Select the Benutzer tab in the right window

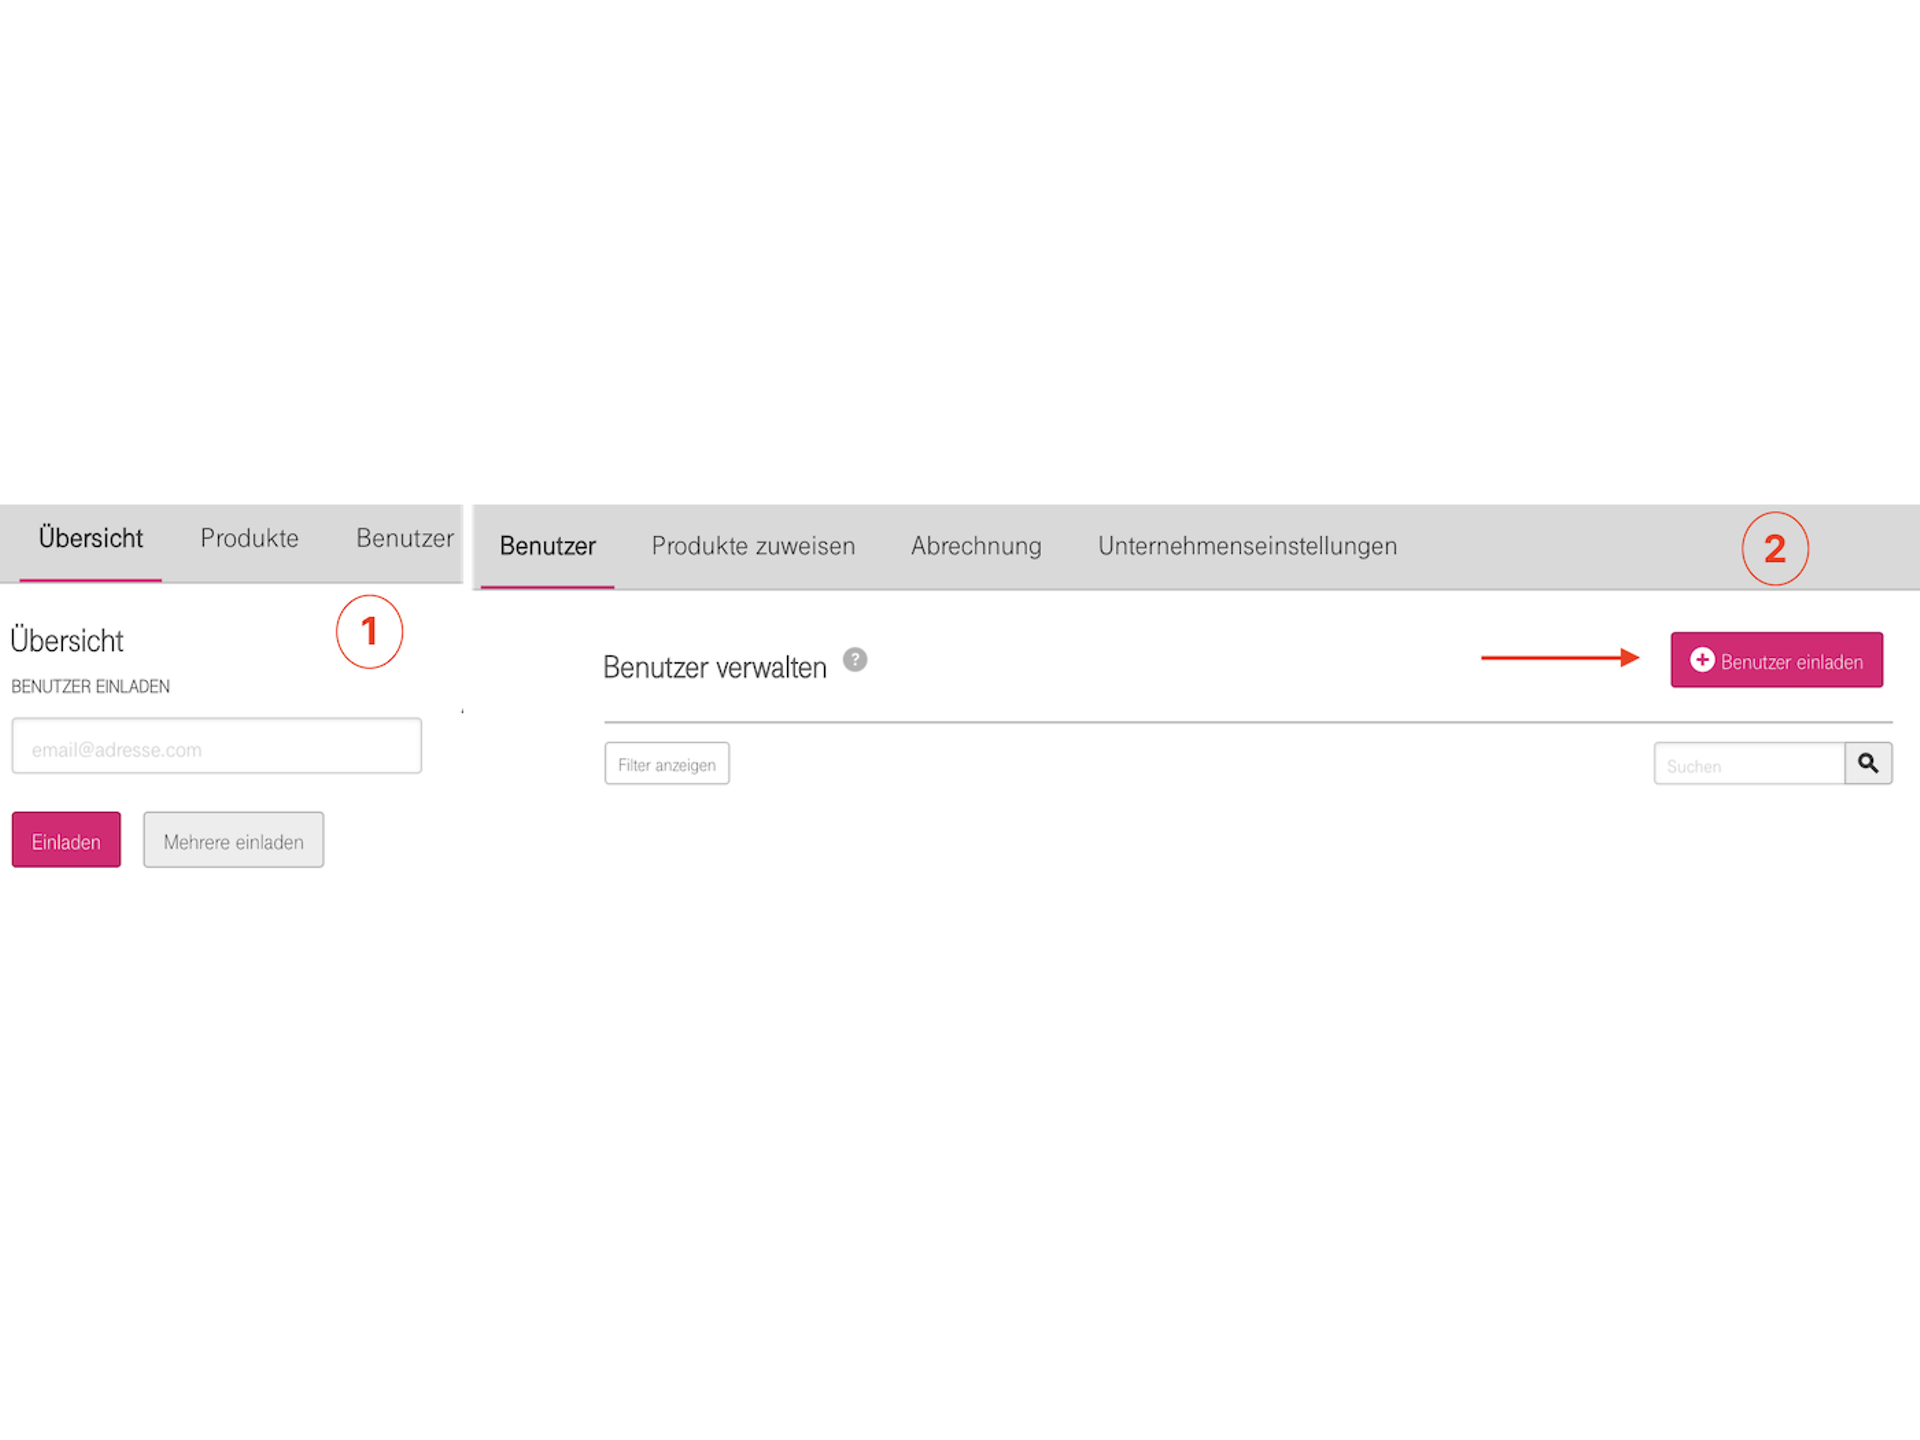[547, 546]
